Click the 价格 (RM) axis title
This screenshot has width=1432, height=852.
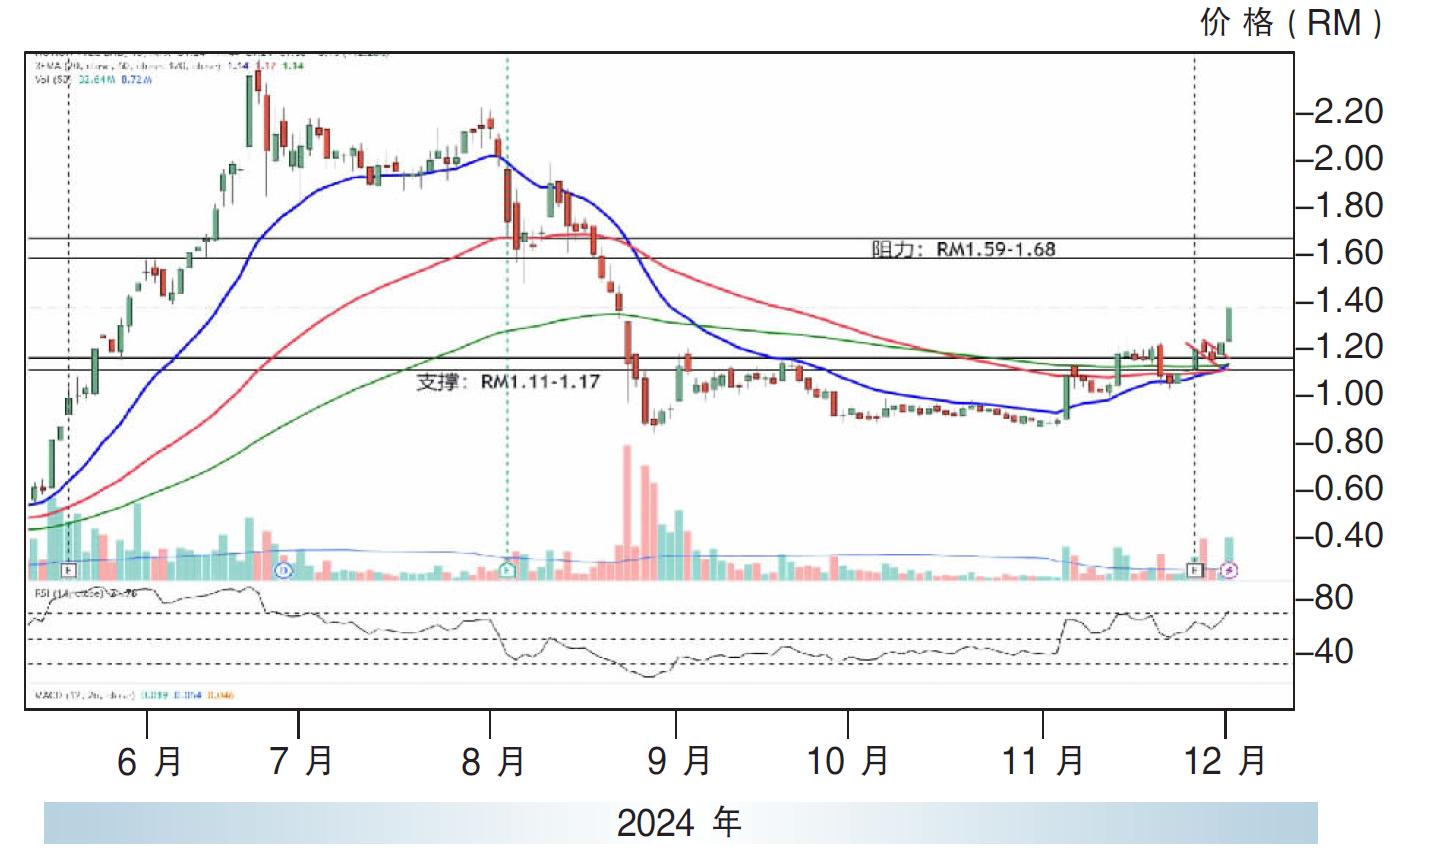(1291, 22)
